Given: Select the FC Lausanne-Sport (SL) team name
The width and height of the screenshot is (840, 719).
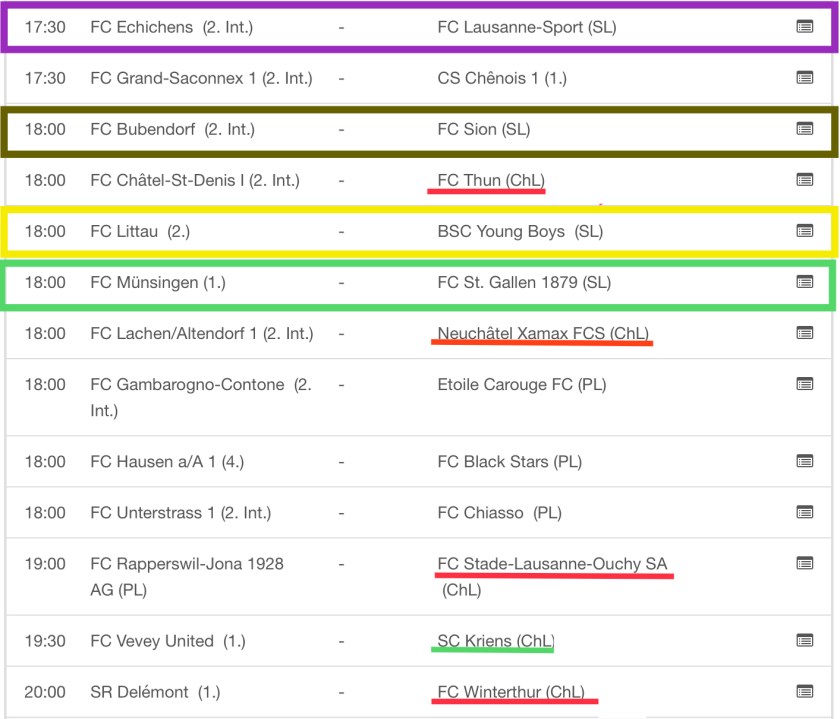Looking at the screenshot, I should point(526,27).
